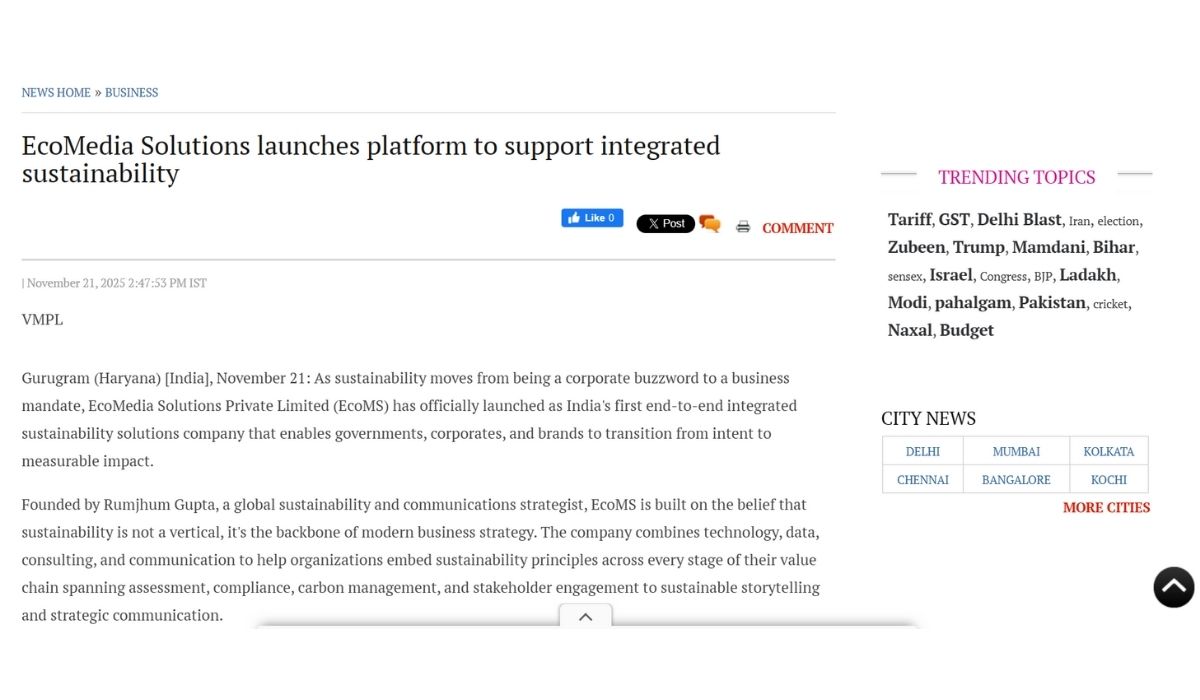Open comments via speech bubble icon

tap(710, 224)
